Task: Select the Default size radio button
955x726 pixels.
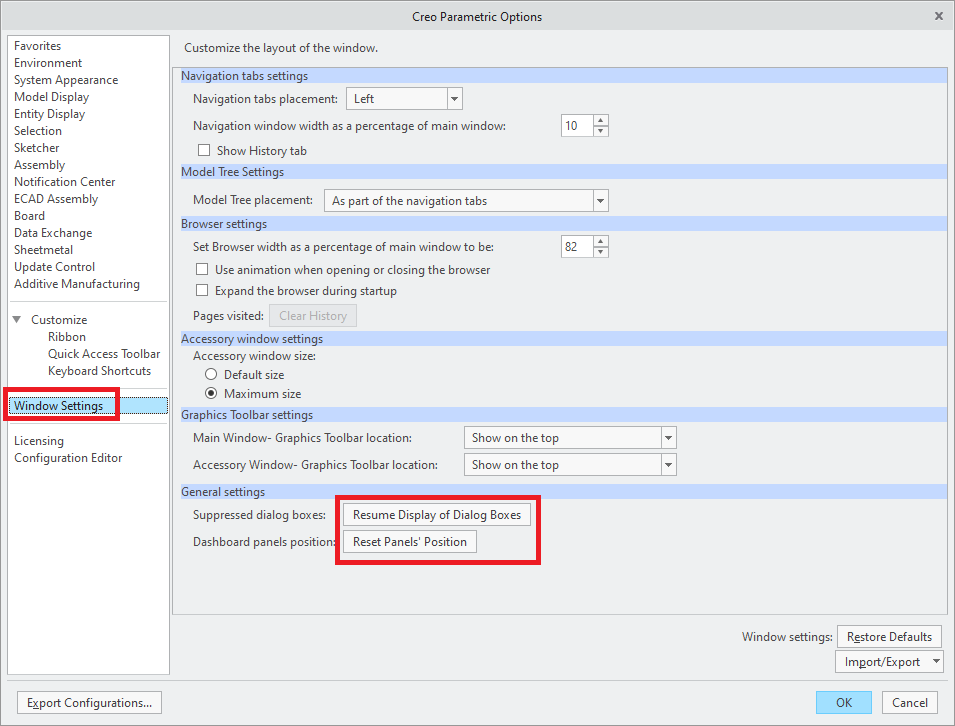Action: pyautogui.click(x=211, y=376)
